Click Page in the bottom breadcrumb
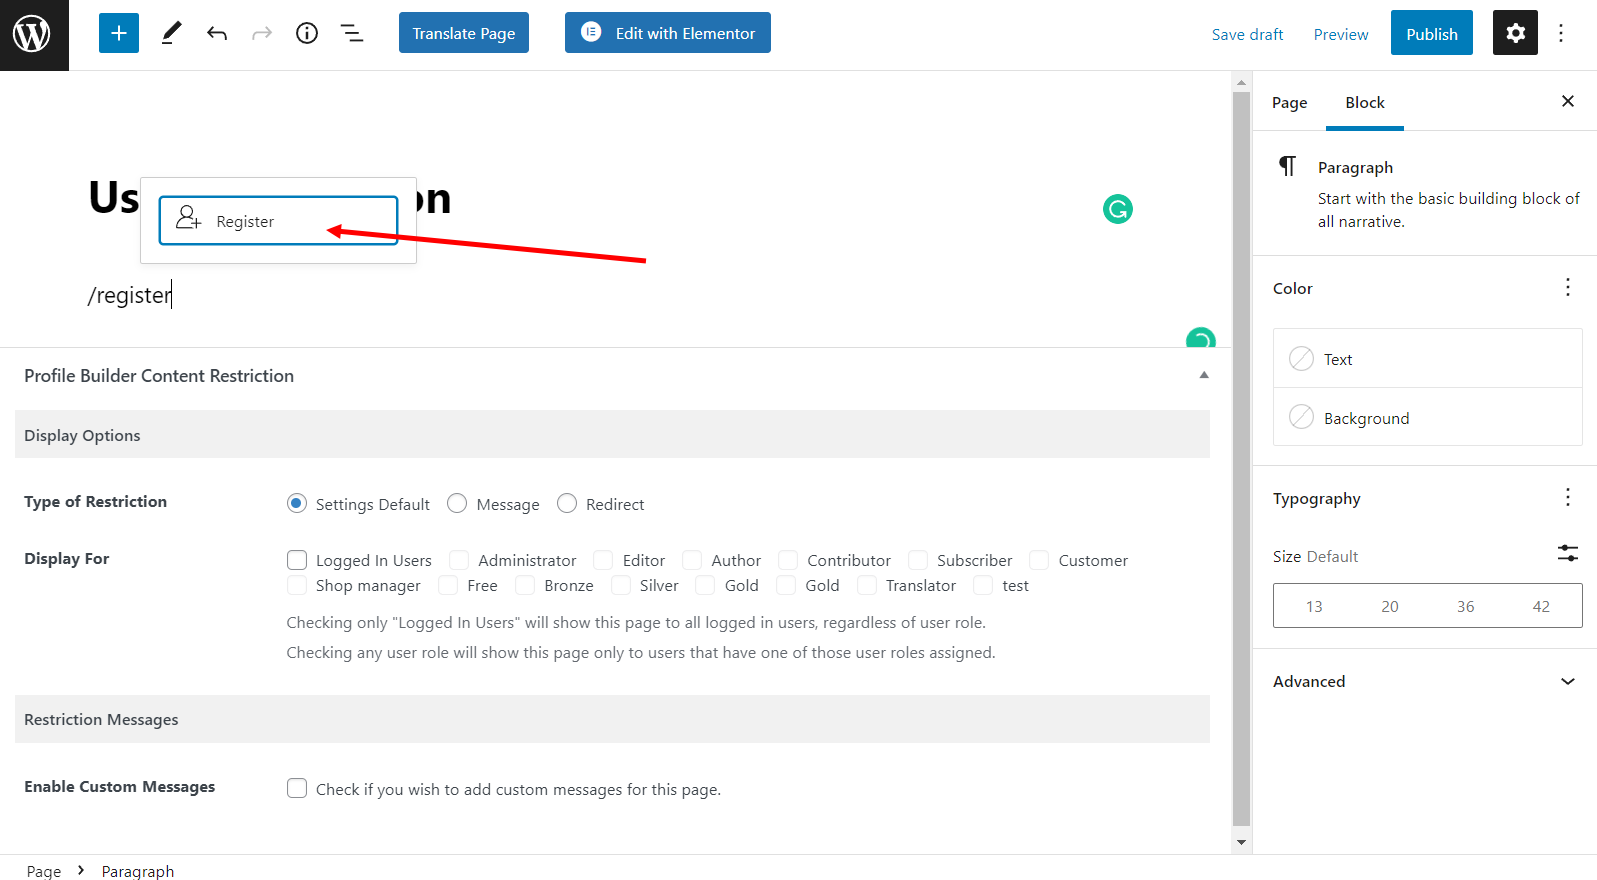The image size is (1597, 880). (x=44, y=871)
